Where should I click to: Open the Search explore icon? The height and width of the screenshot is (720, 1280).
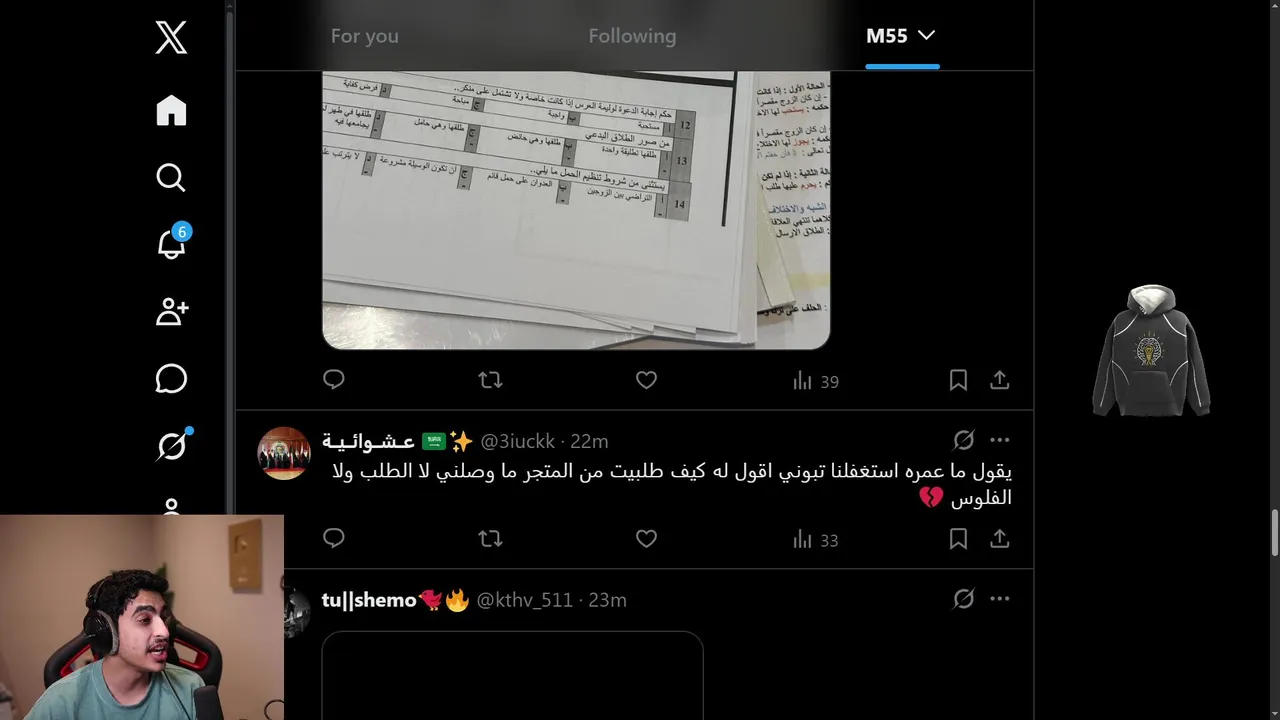[171, 177]
